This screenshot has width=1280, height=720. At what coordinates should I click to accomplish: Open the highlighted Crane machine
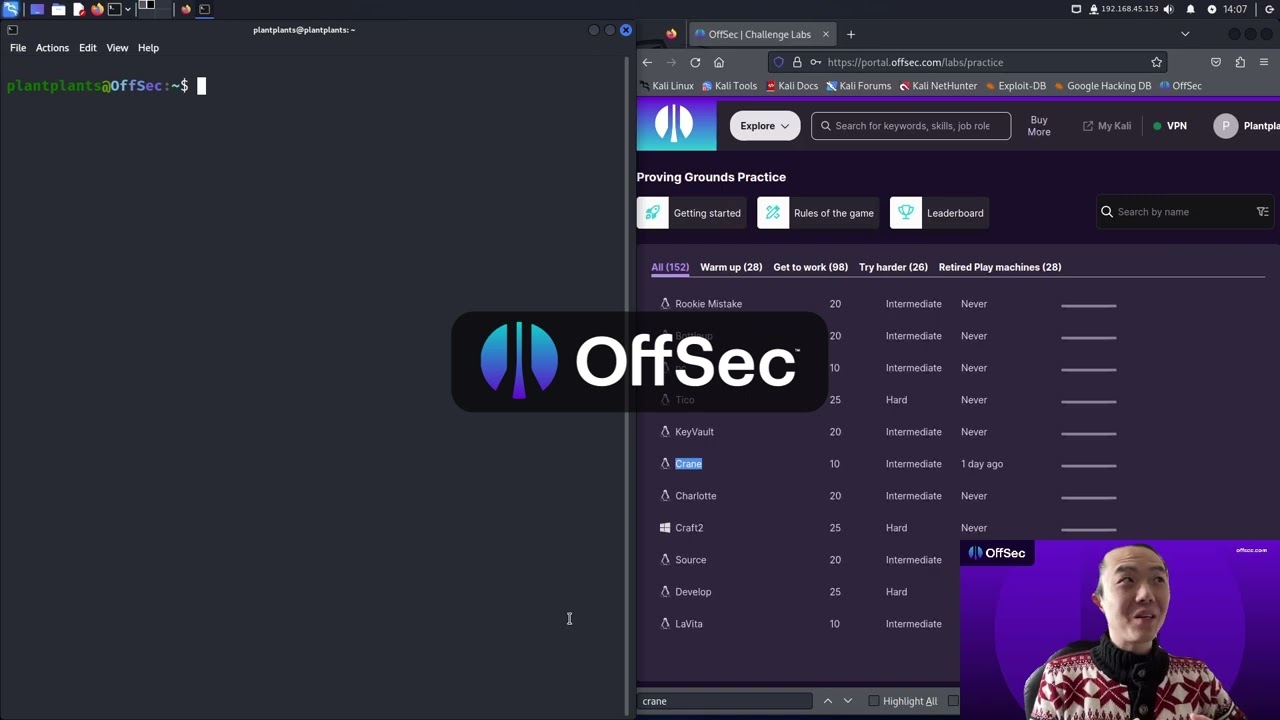point(688,464)
